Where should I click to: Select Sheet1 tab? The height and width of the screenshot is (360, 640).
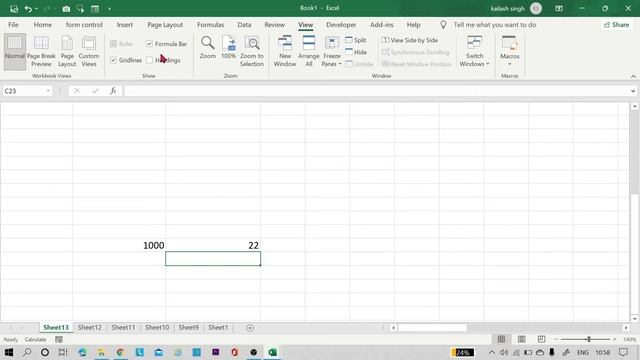[218, 327]
